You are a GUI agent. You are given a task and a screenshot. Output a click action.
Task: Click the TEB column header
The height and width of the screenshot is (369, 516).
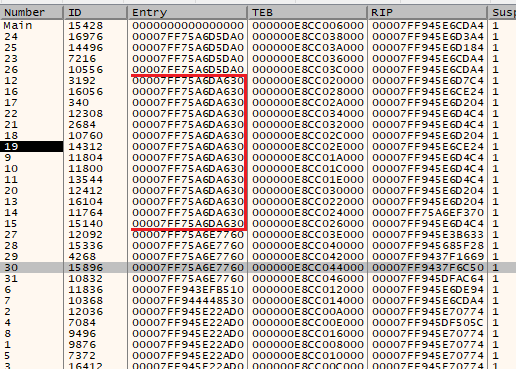point(307,13)
